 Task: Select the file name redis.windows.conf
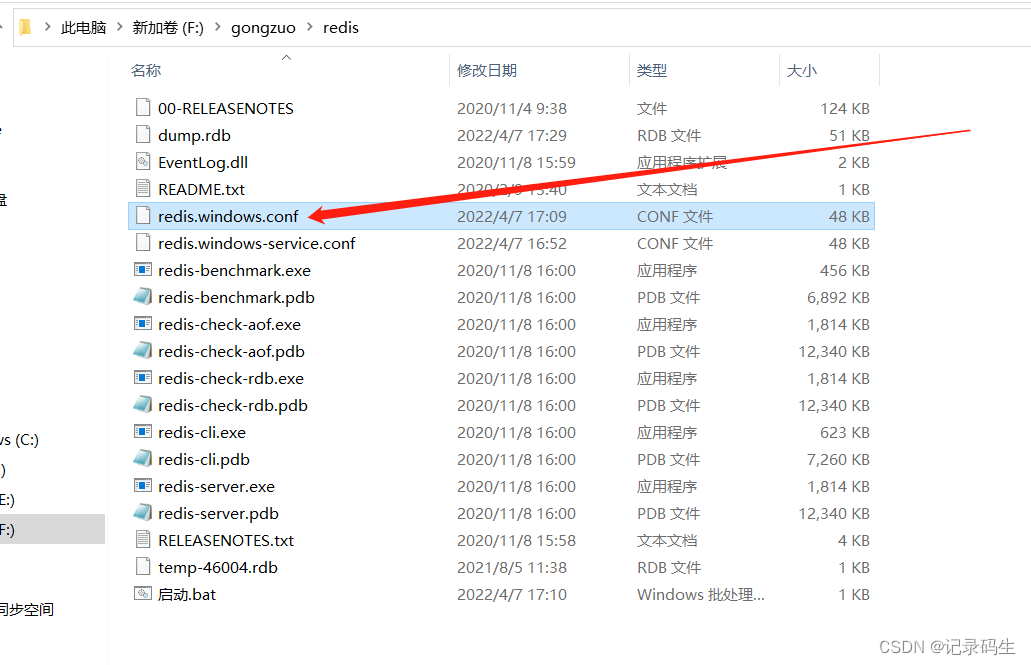[228, 216]
